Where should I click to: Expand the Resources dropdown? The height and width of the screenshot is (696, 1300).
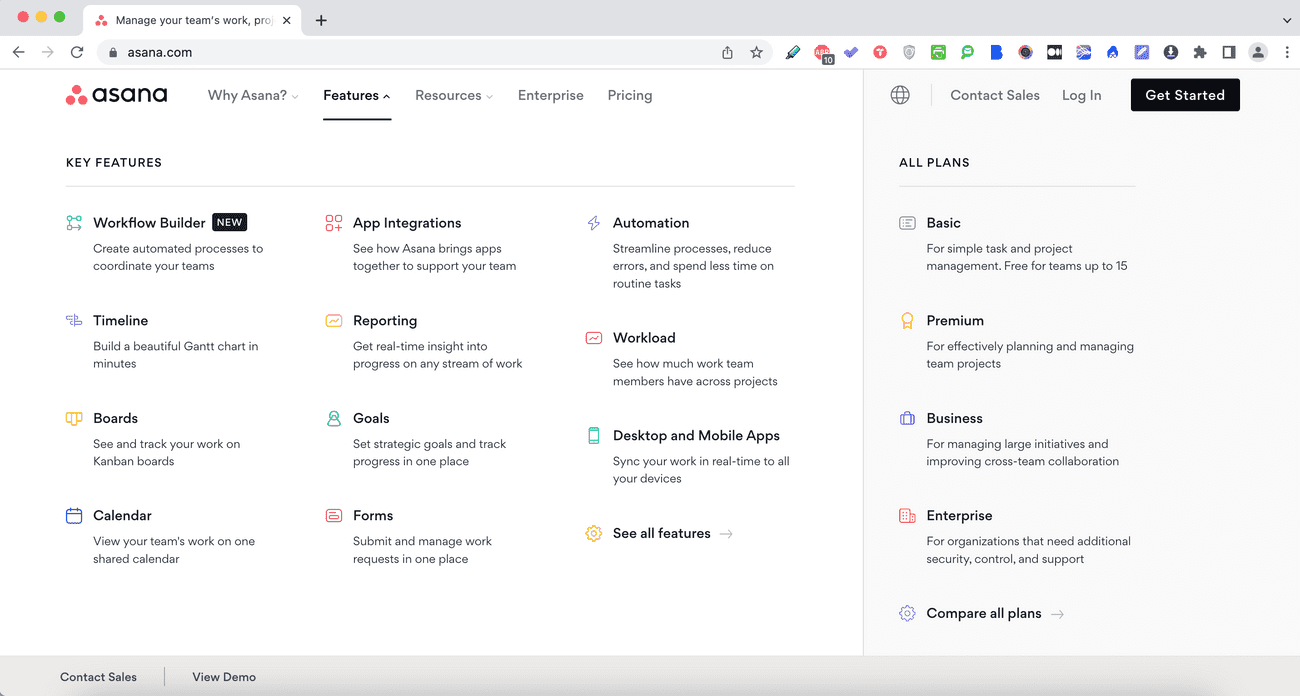454,95
